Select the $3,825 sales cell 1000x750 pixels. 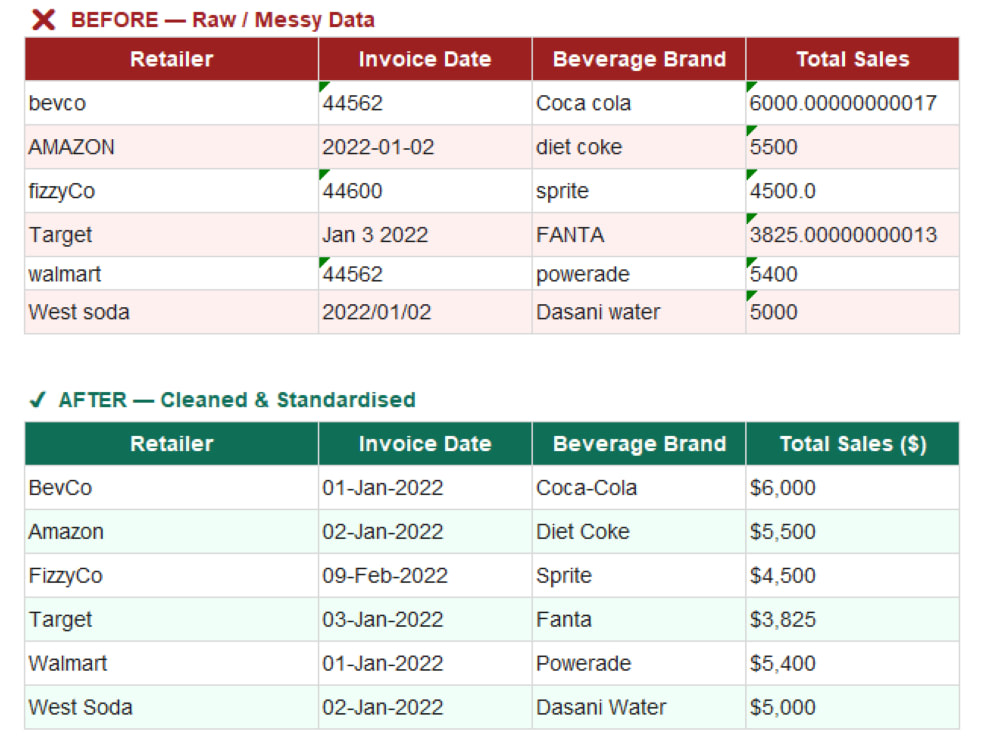[853, 620]
